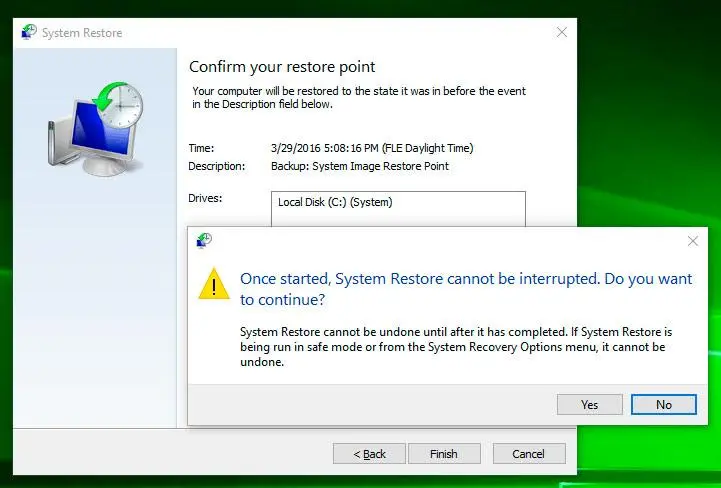Go to the previous step with Back

click(369, 454)
